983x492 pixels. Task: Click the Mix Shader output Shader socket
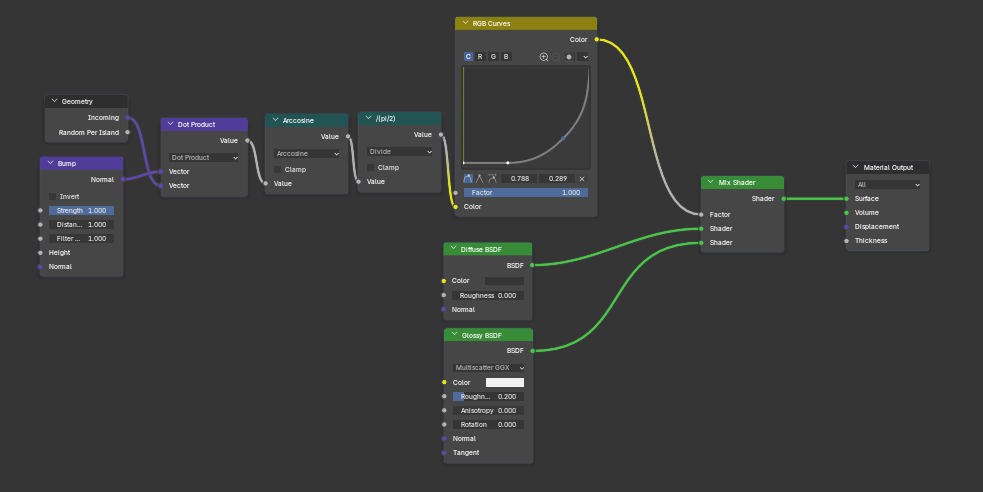click(784, 198)
